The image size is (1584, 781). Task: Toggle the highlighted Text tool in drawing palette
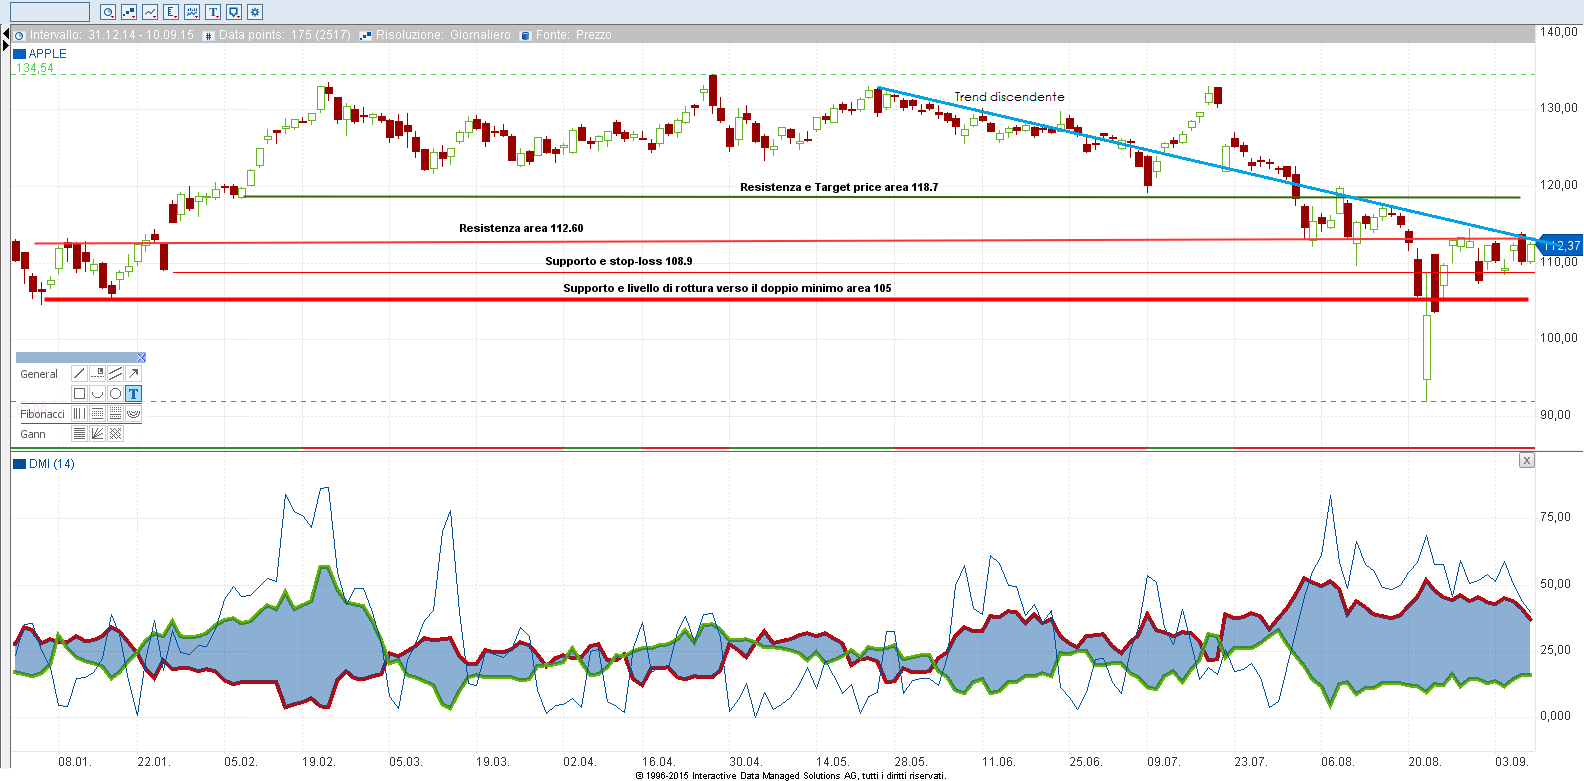click(133, 394)
